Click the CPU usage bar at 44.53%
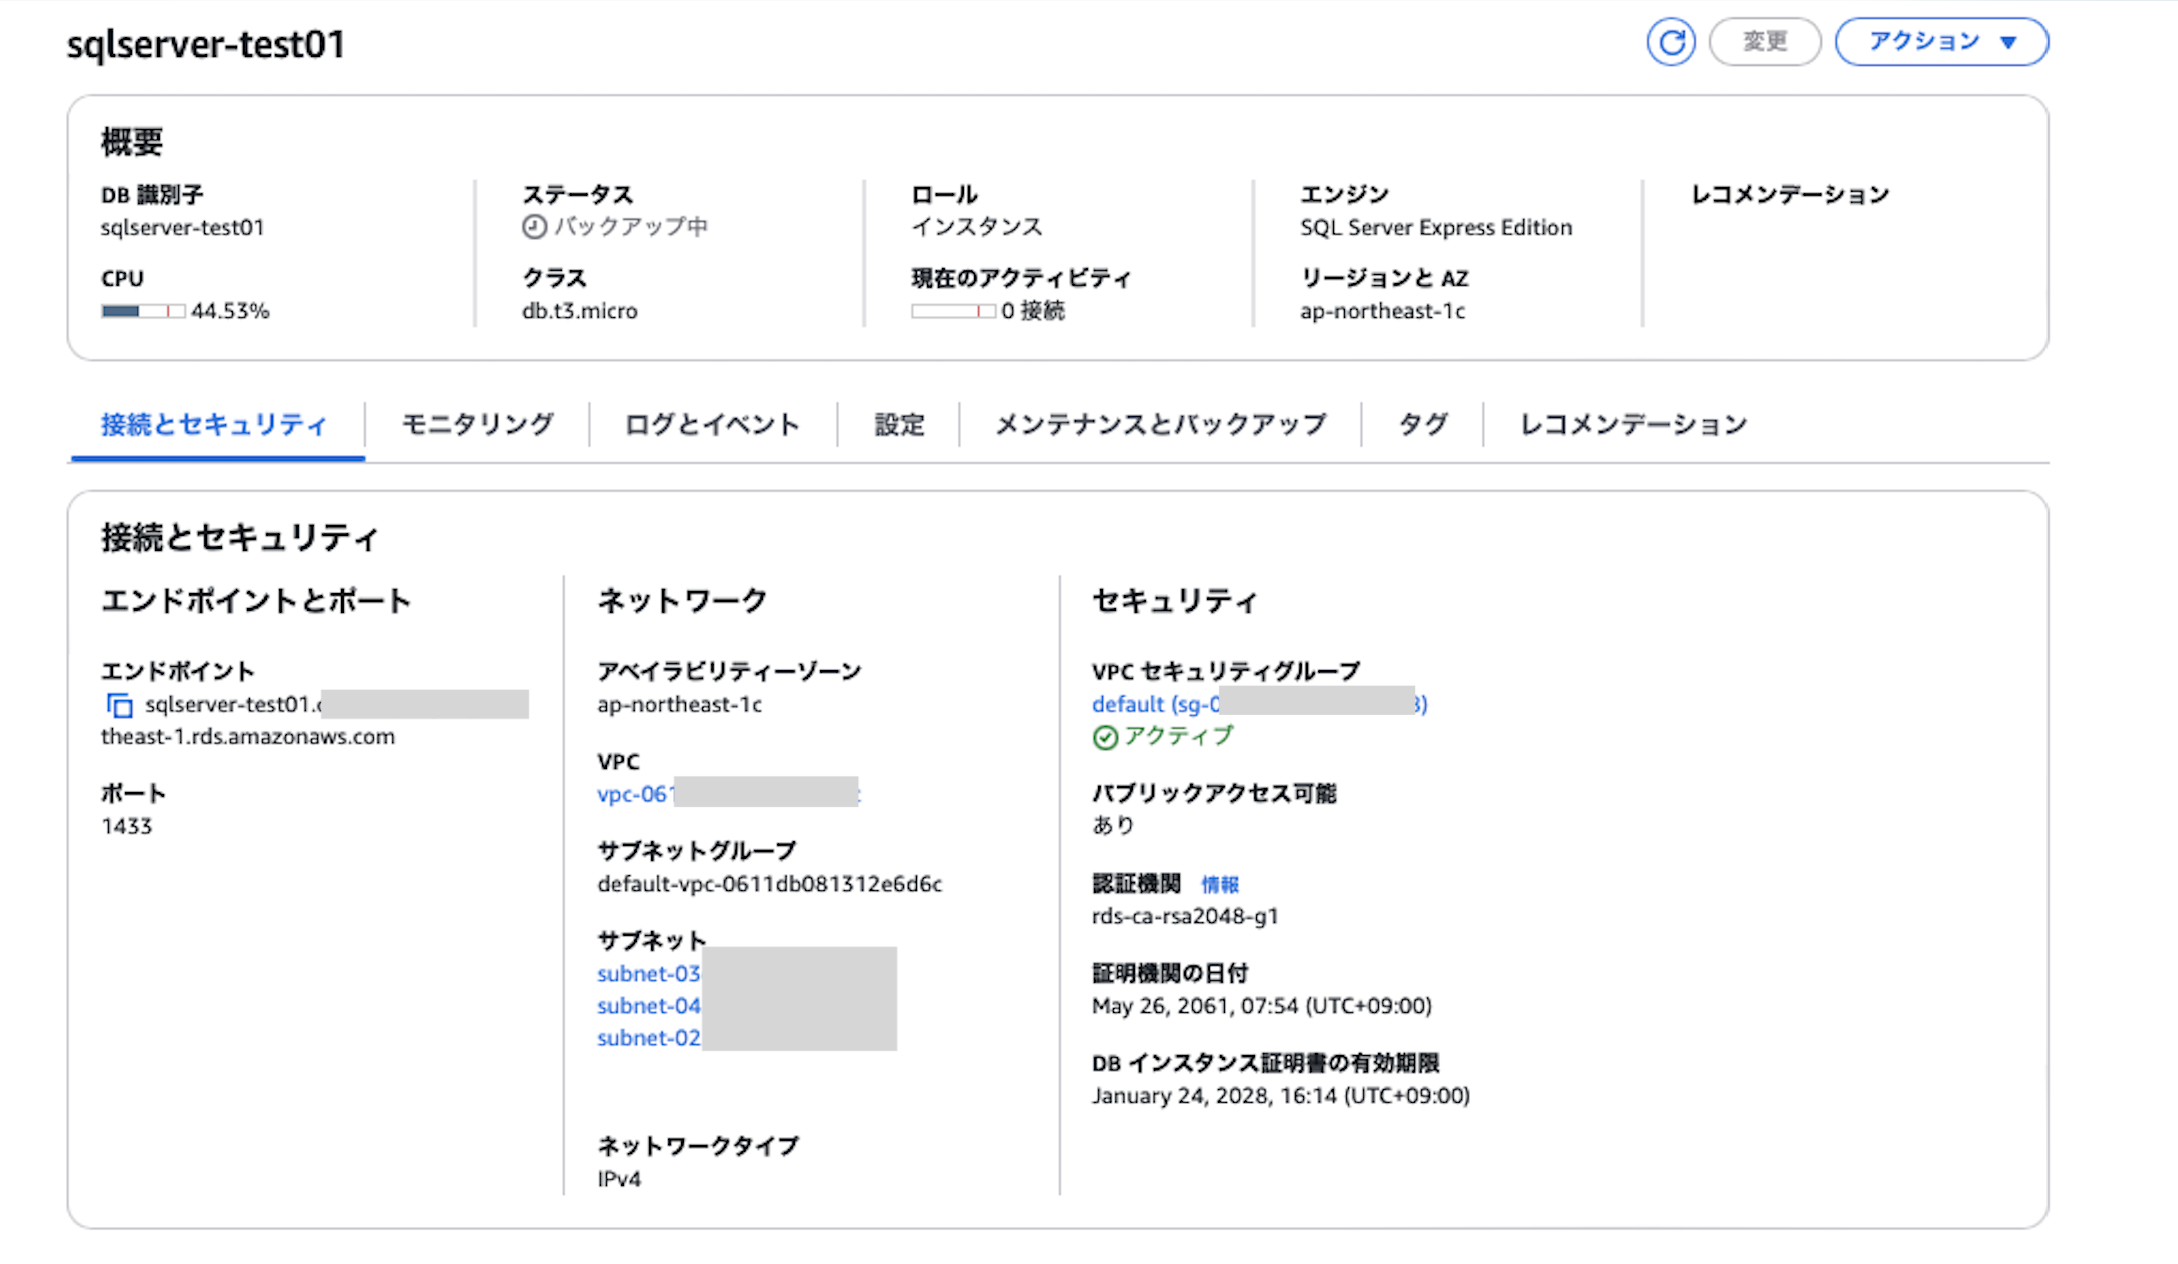Screen dimensions: 2178x1264 coord(143,311)
